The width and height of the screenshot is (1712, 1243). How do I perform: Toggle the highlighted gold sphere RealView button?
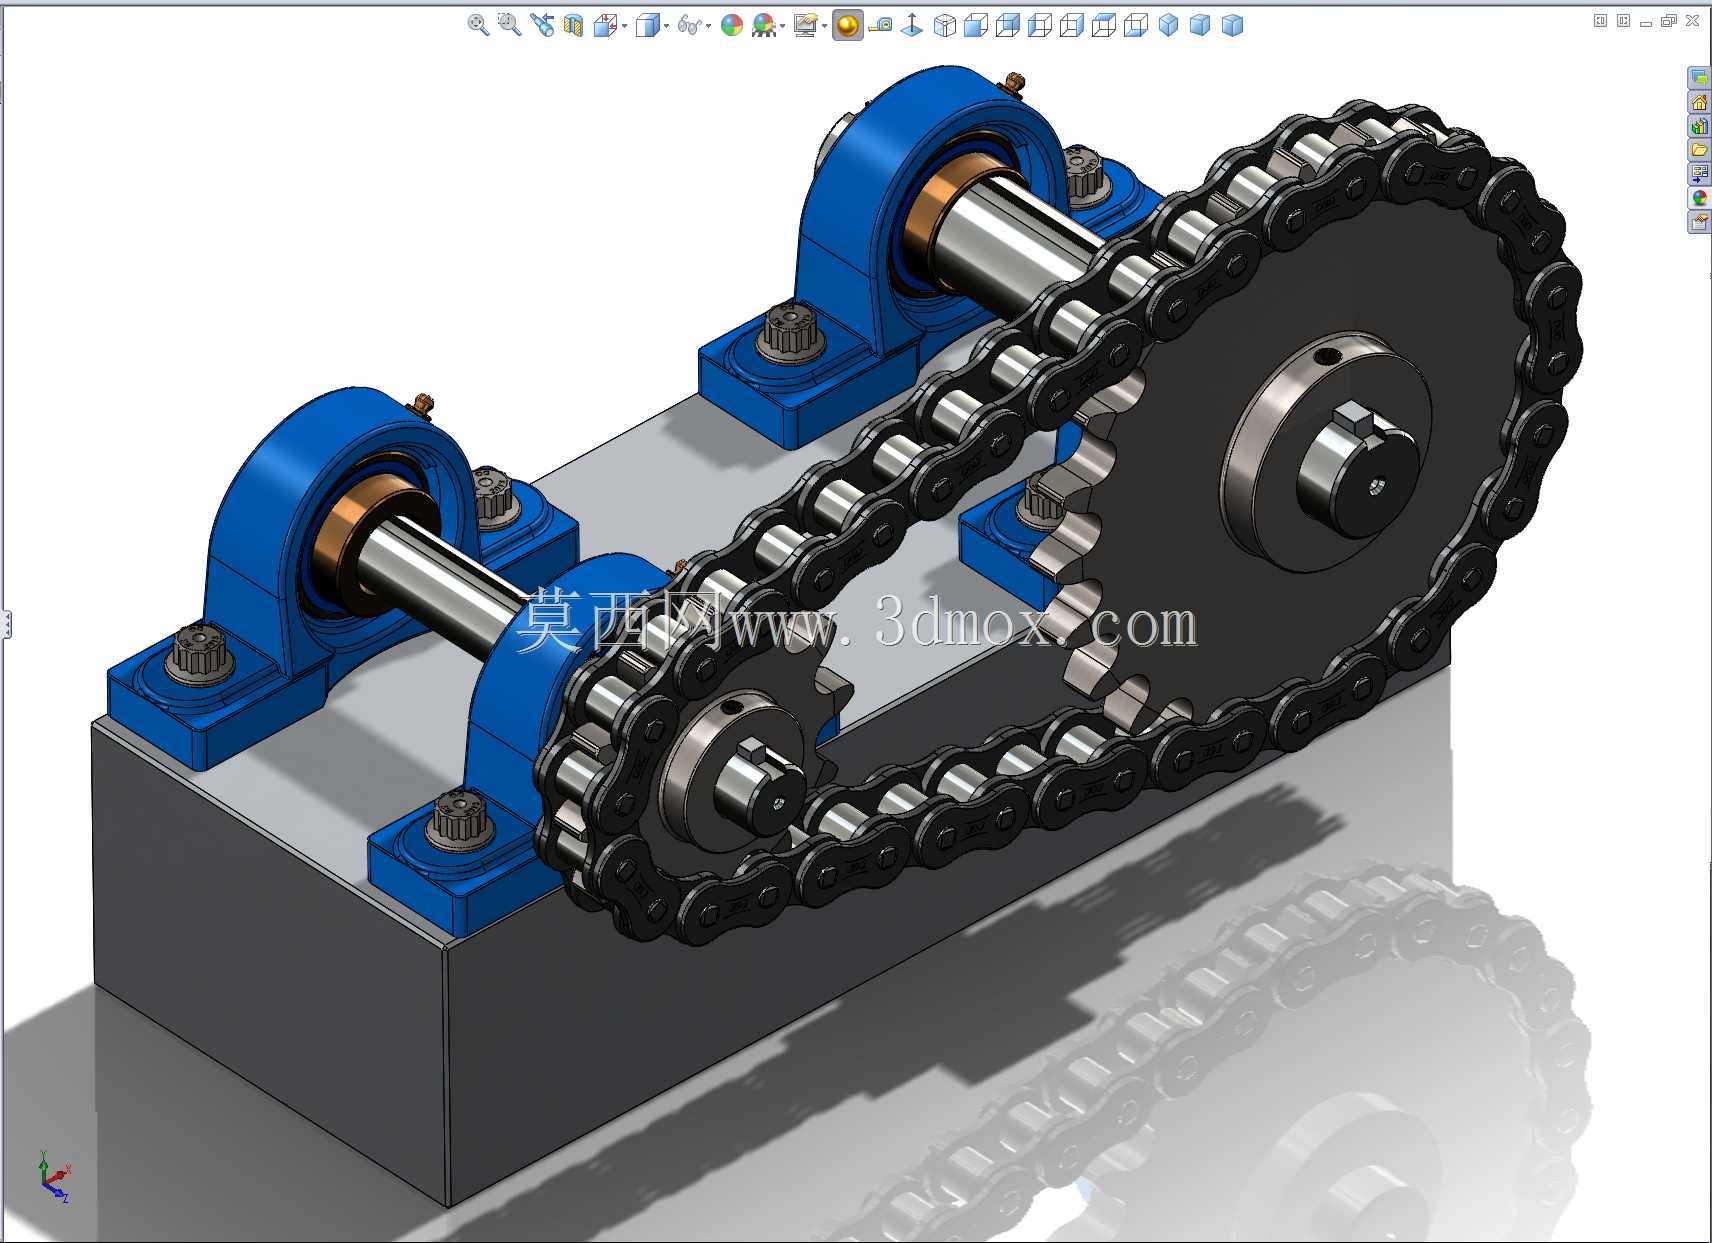[x=847, y=25]
